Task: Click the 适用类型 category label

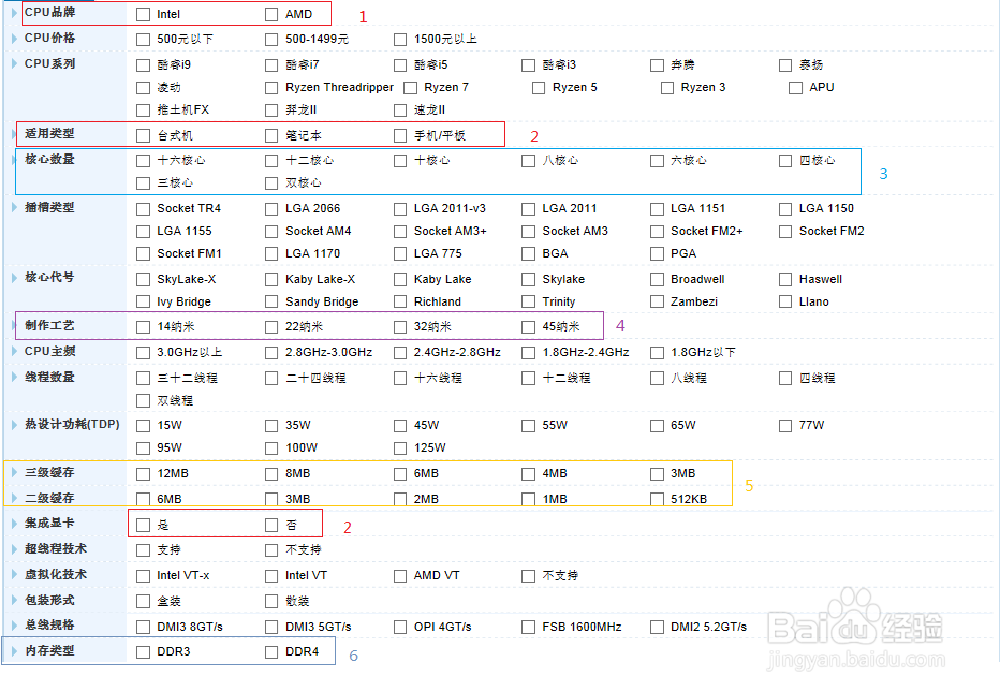Action: [x=50, y=133]
